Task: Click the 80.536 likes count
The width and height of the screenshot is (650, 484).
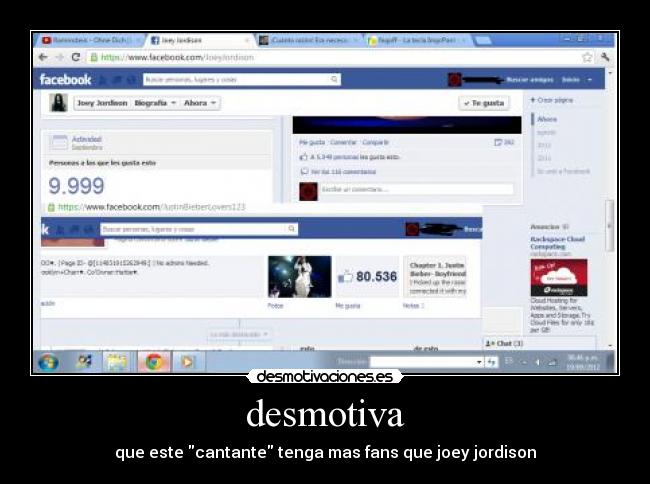Action: (x=376, y=277)
